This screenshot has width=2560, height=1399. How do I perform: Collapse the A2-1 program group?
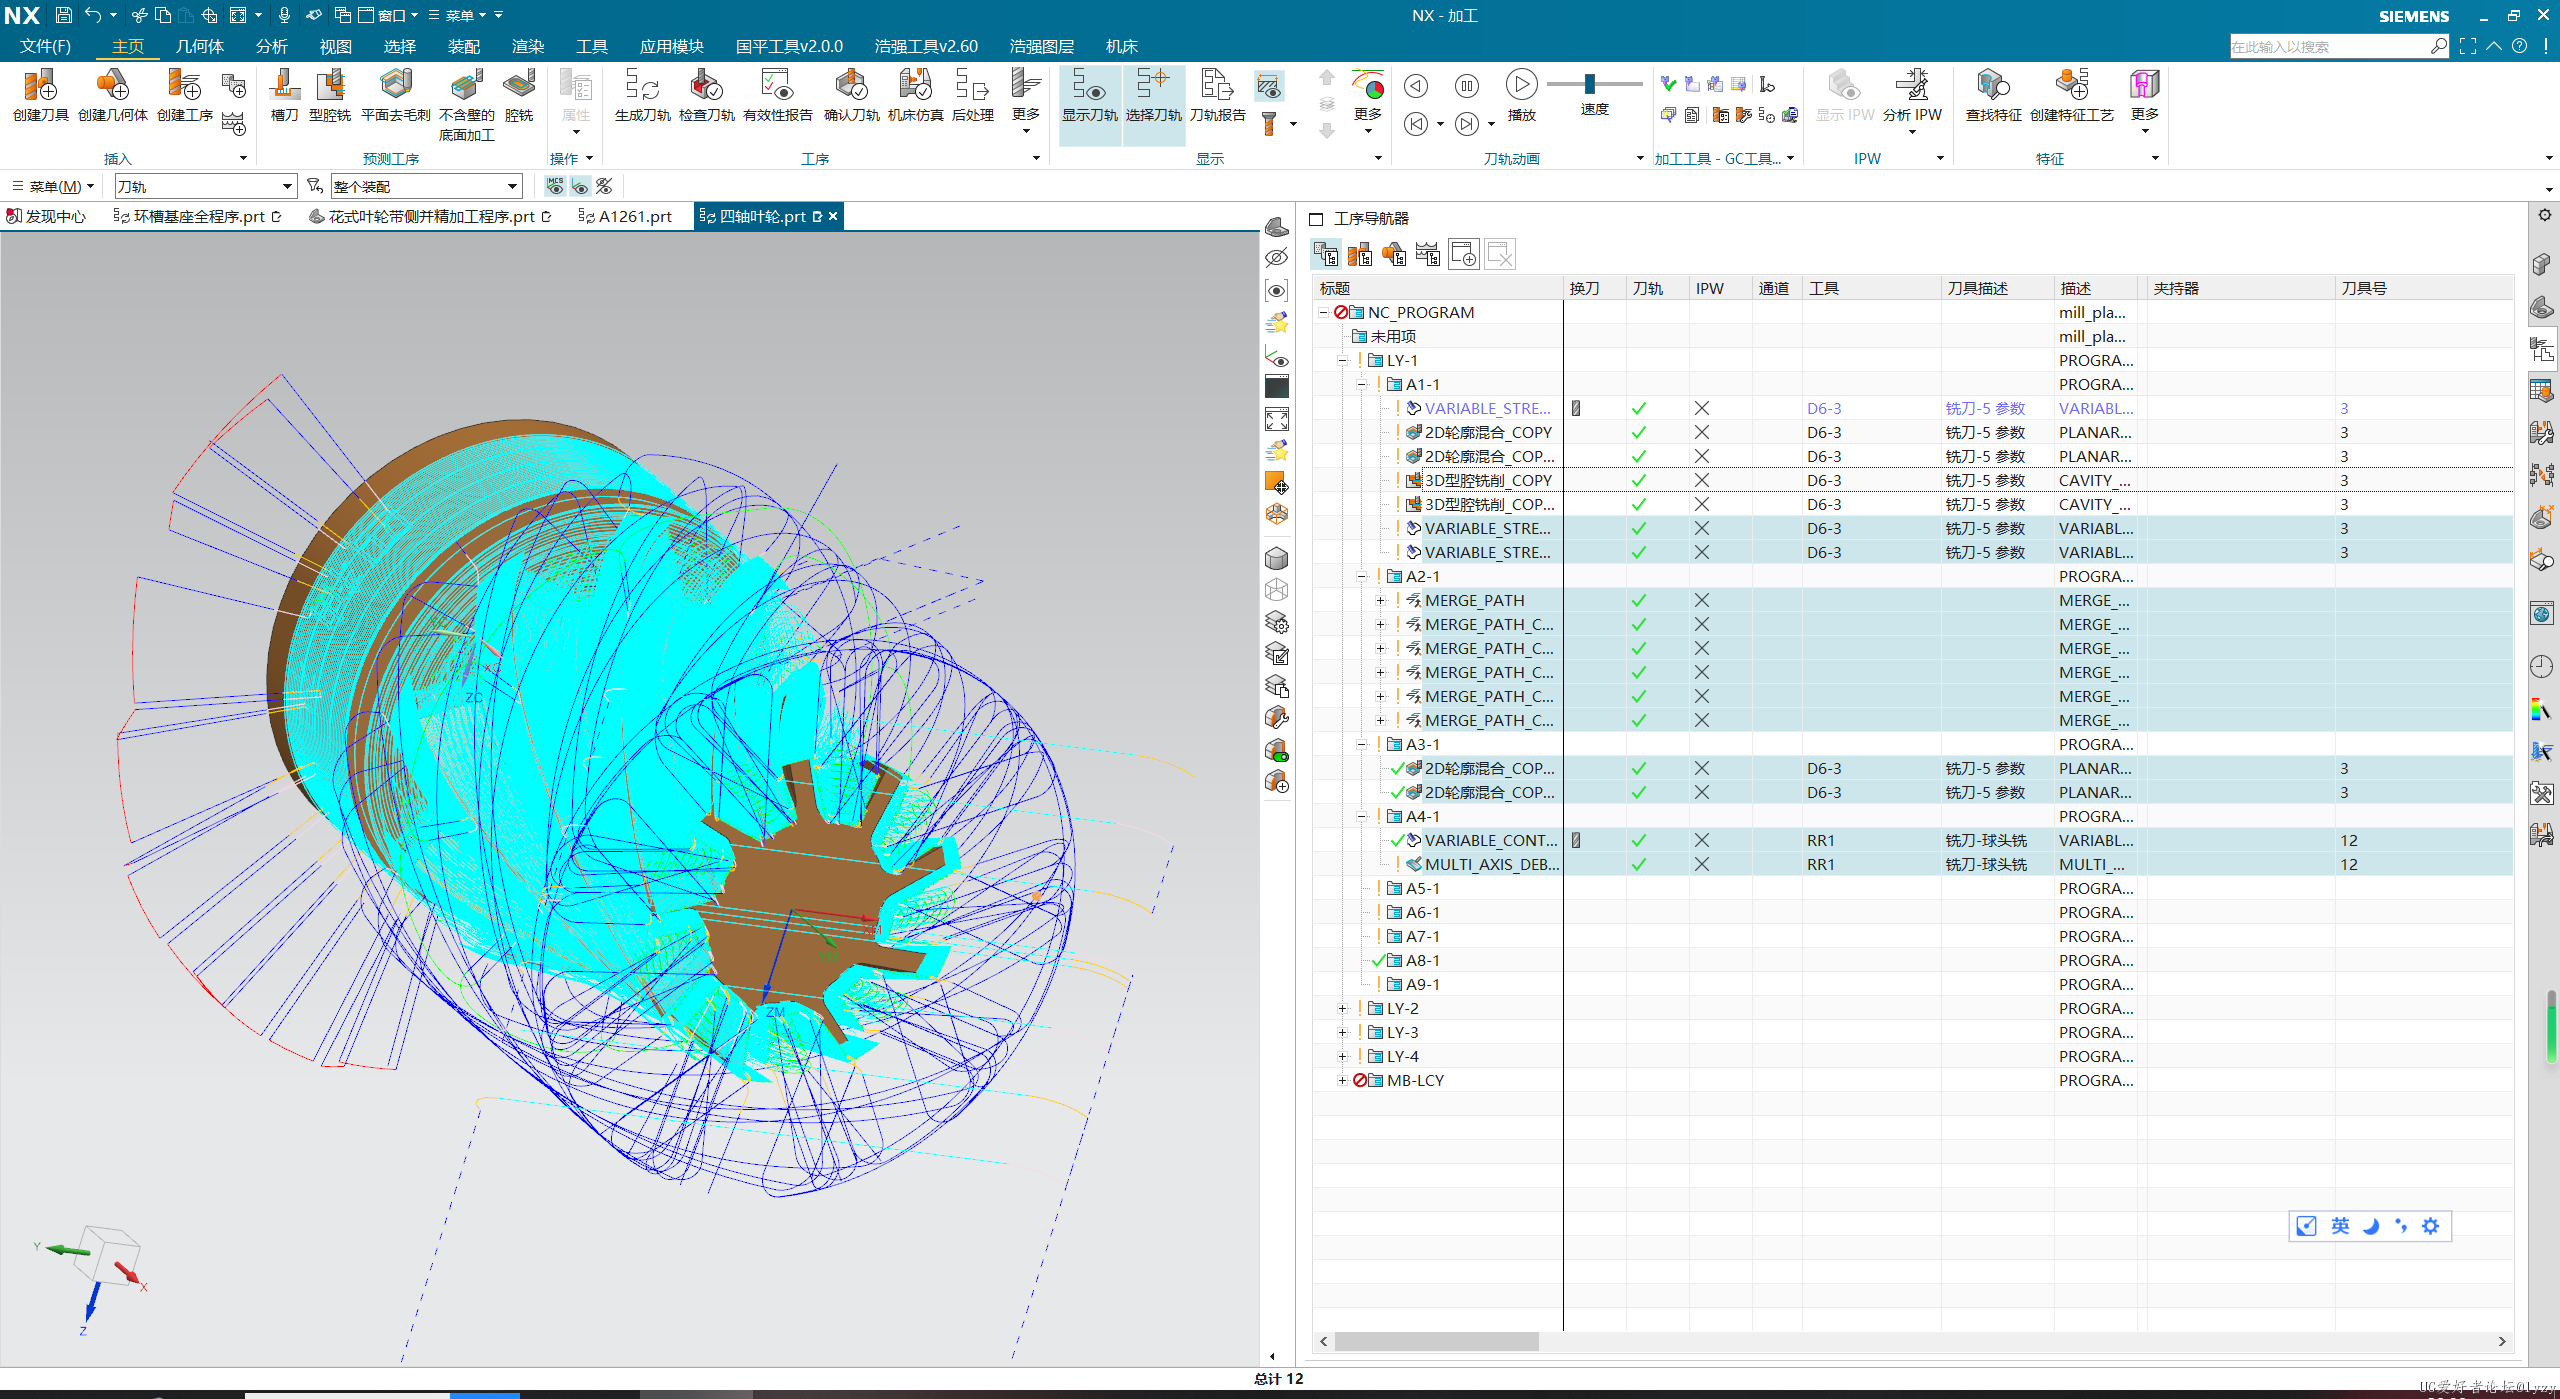coord(1361,576)
